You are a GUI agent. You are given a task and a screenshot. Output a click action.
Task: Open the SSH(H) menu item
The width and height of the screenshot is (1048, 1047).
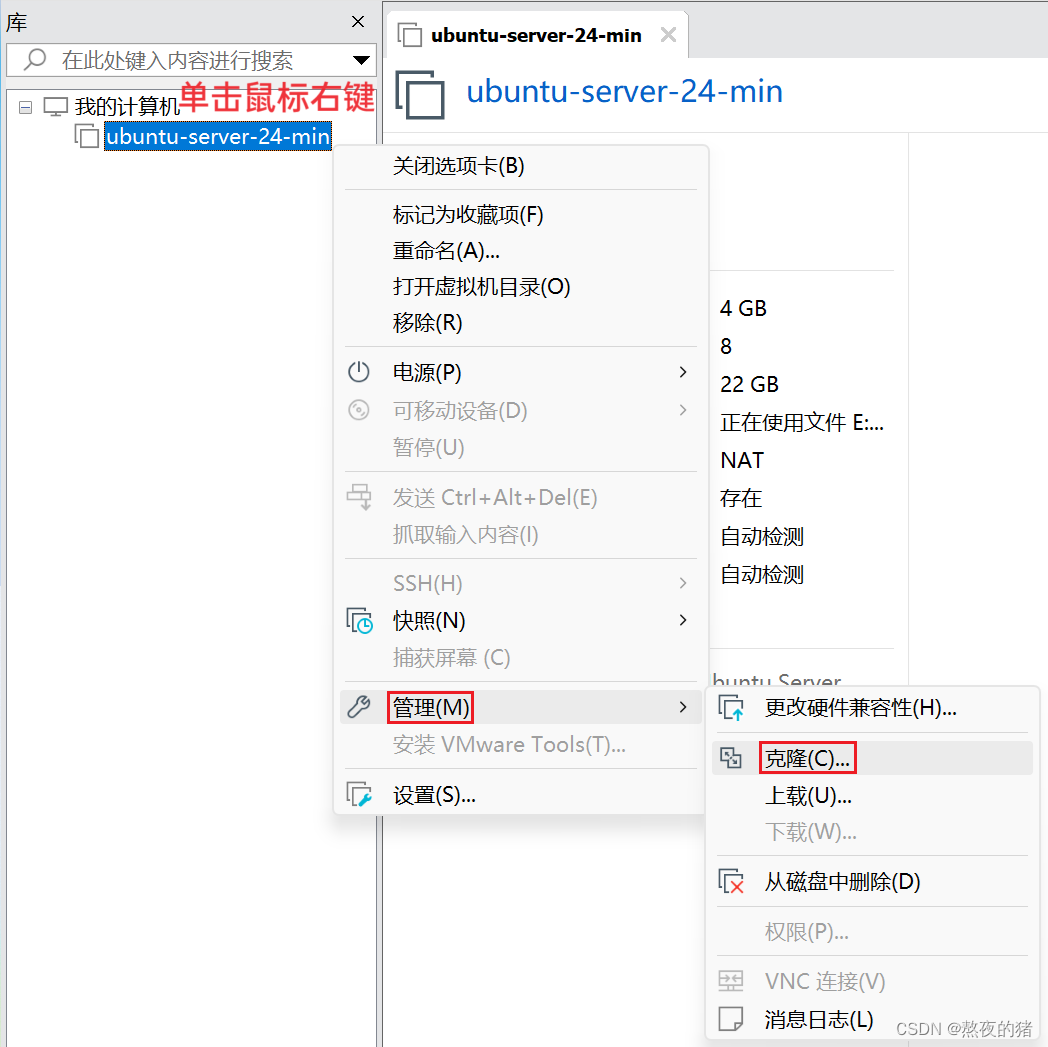(521, 583)
